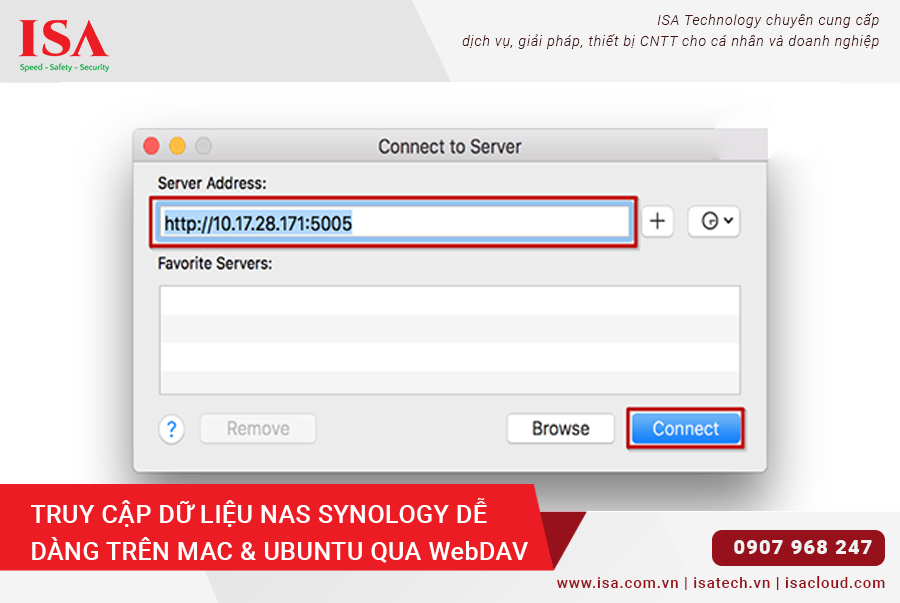Add server to favorites with plus button
Image resolution: width=900 pixels, height=603 pixels.
[657, 221]
